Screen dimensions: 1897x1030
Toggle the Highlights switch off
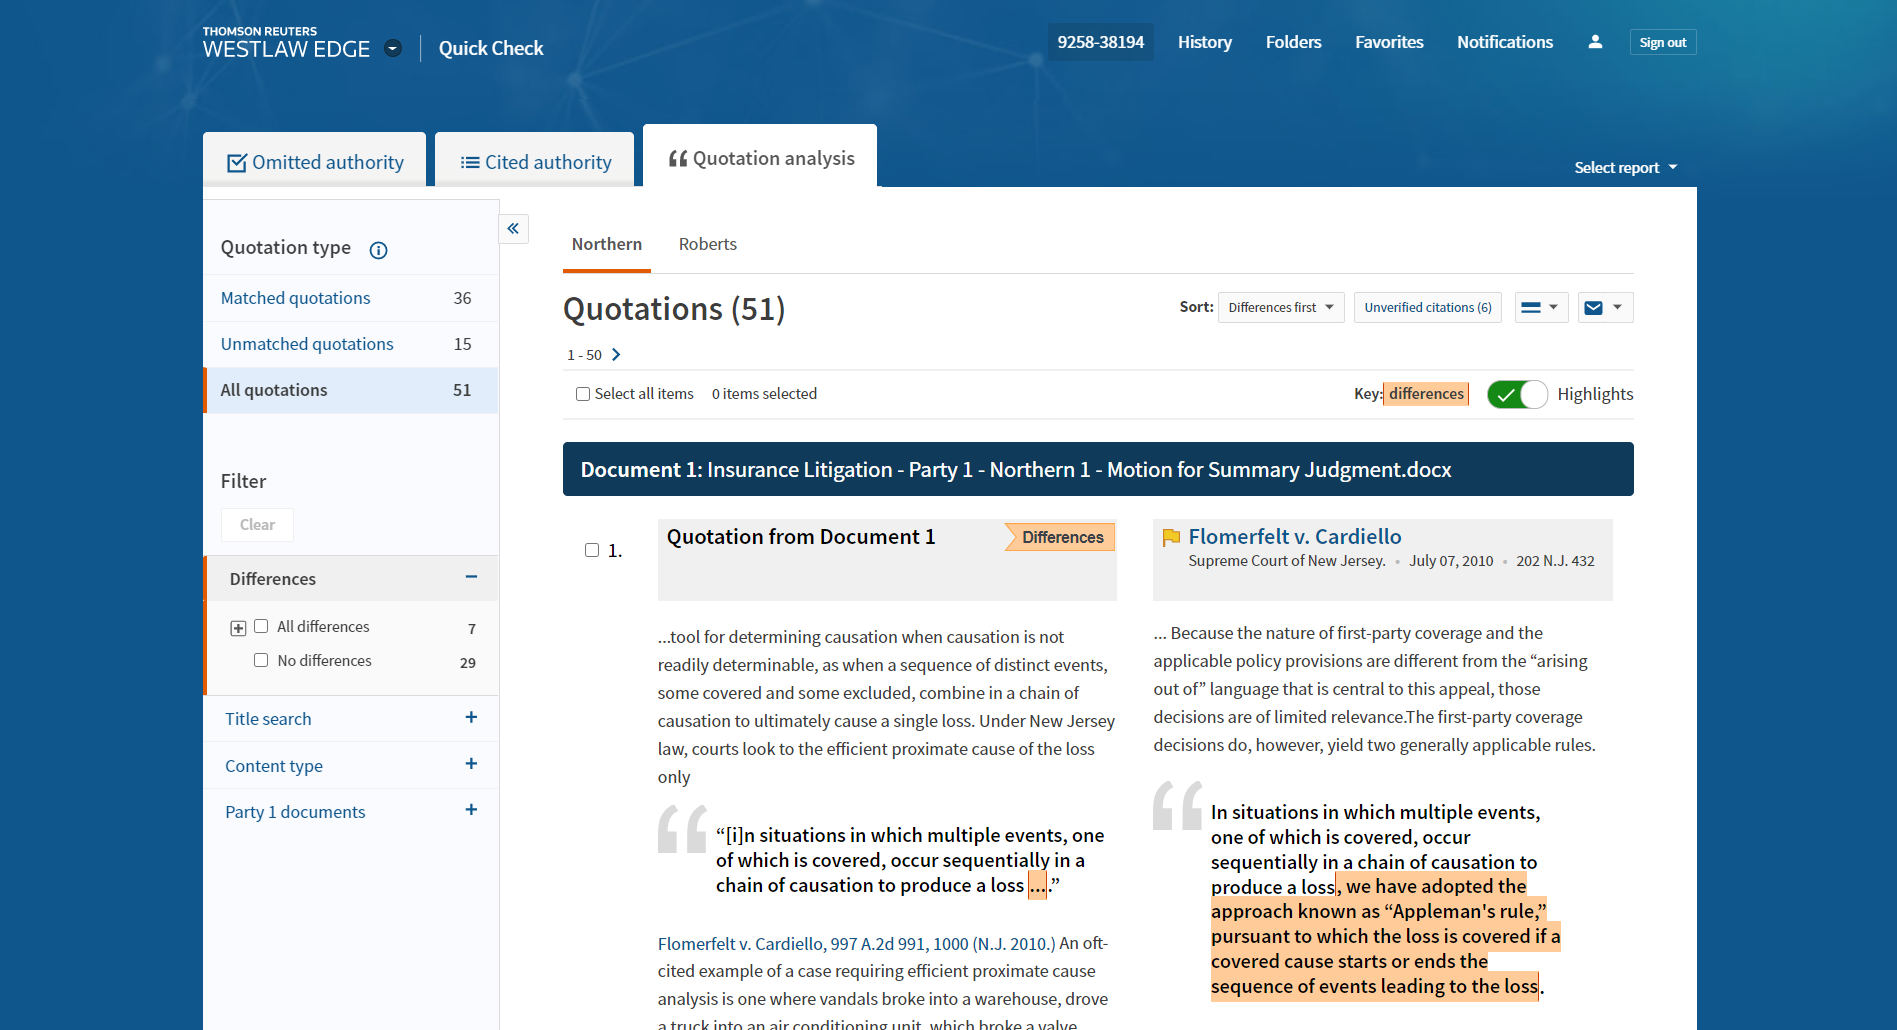click(x=1516, y=395)
